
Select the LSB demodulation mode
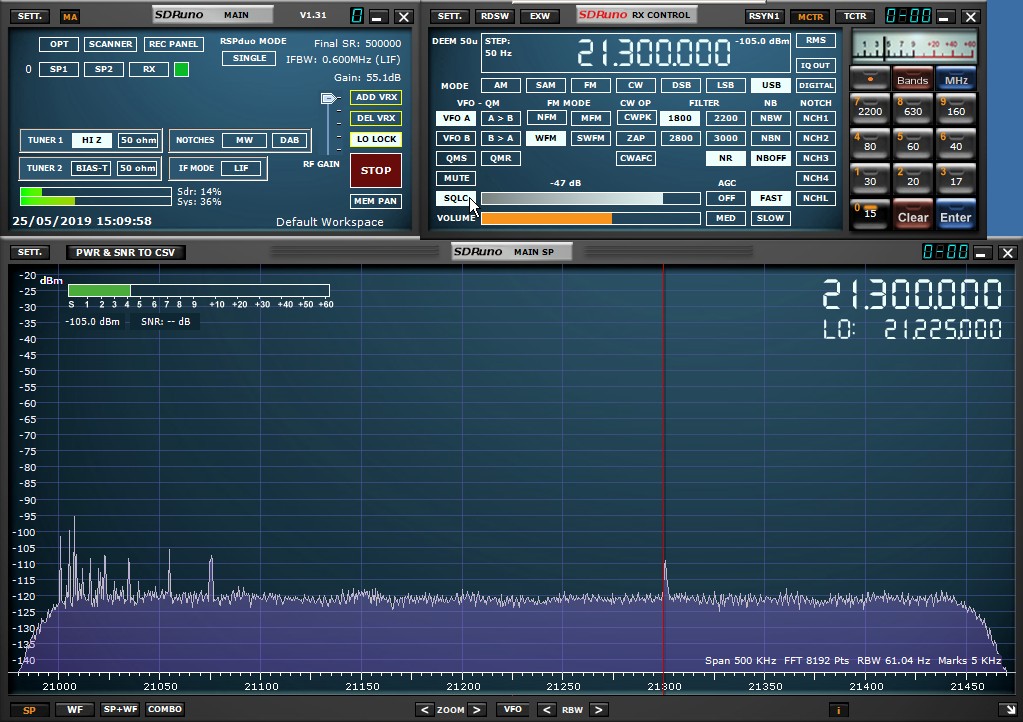(725, 85)
